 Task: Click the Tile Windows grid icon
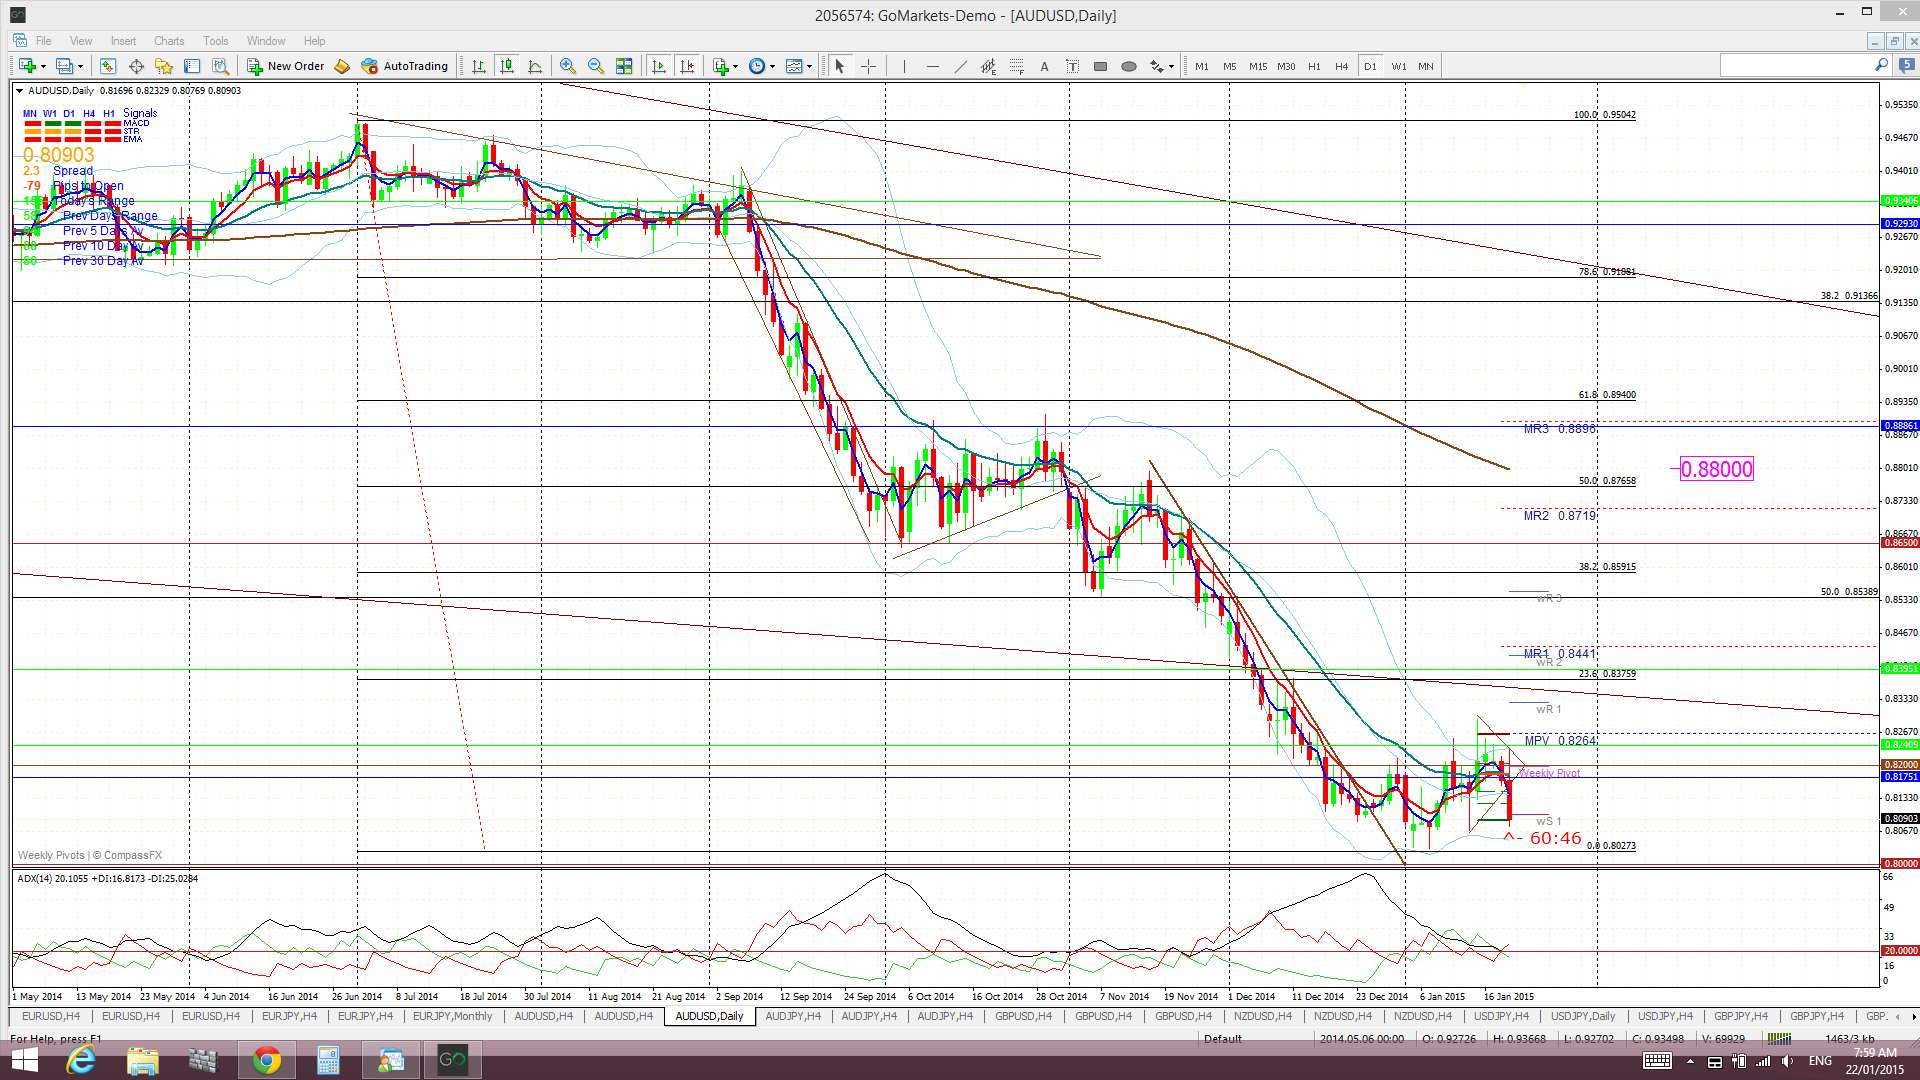(624, 66)
